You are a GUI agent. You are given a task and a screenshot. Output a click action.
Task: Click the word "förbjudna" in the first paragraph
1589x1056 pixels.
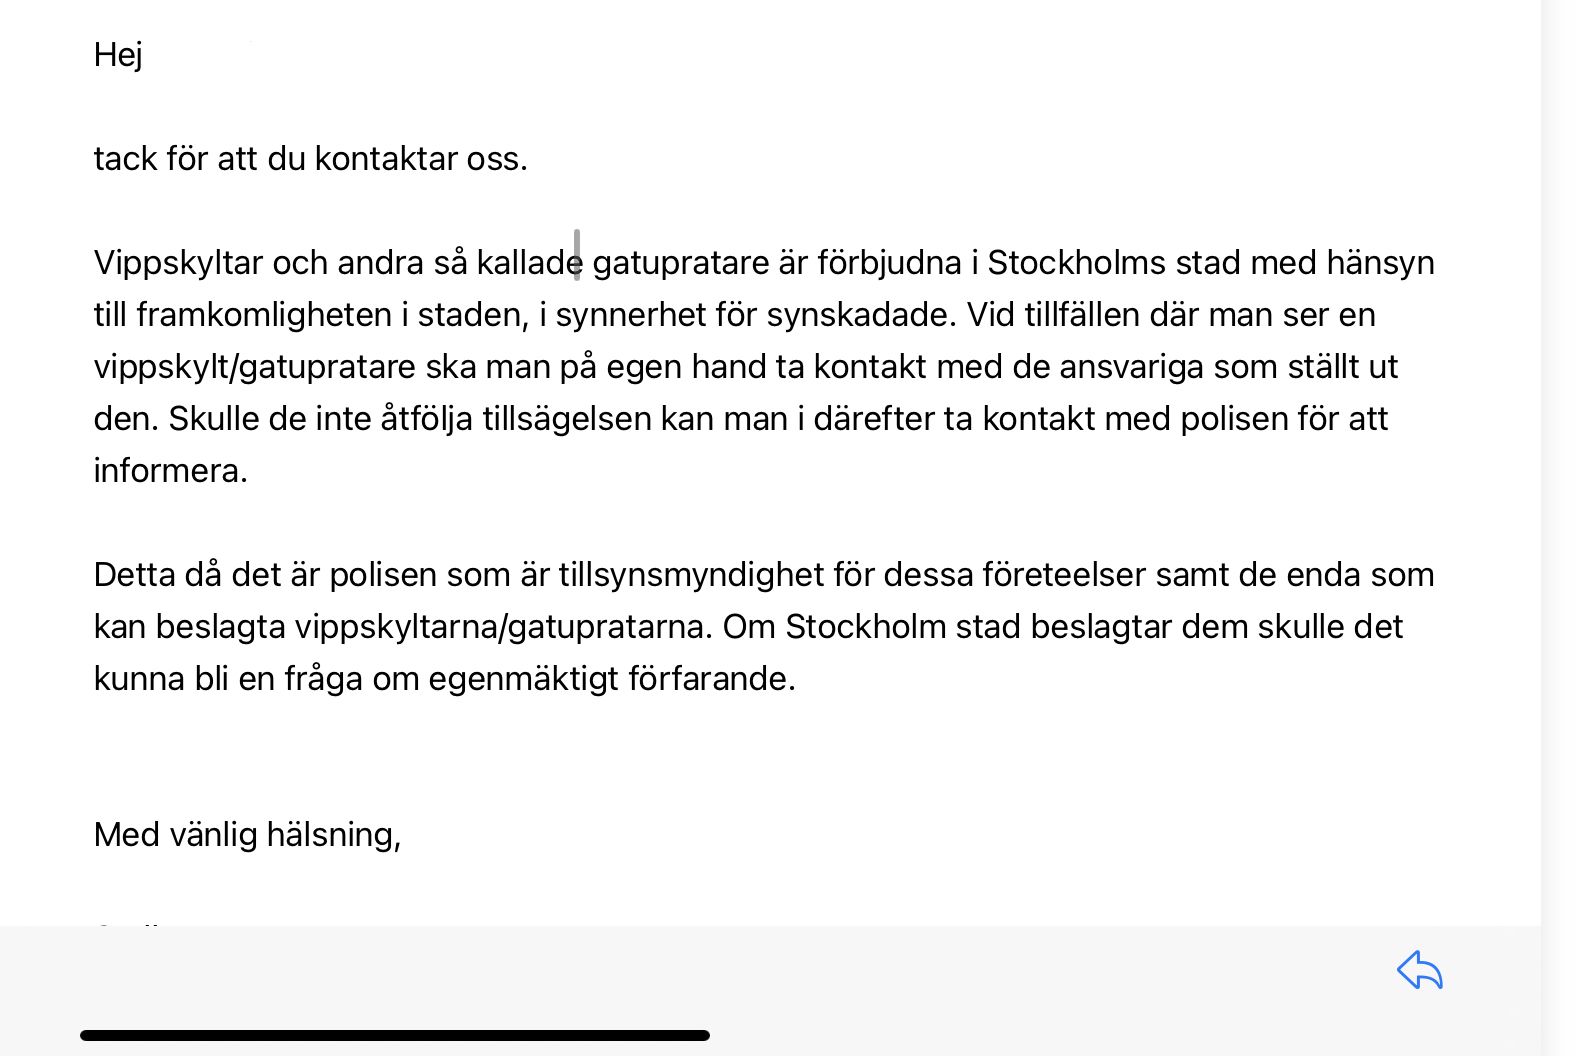[x=889, y=262]
